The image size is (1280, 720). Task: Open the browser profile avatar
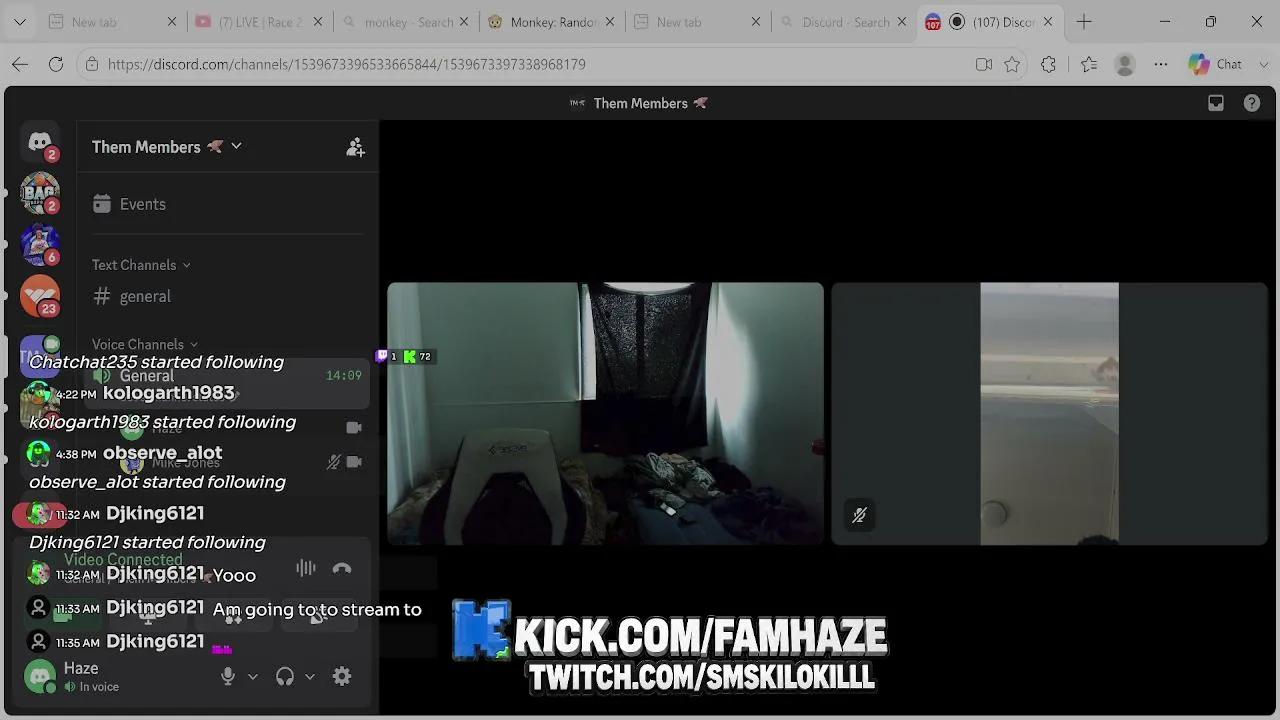[x=1125, y=64]
